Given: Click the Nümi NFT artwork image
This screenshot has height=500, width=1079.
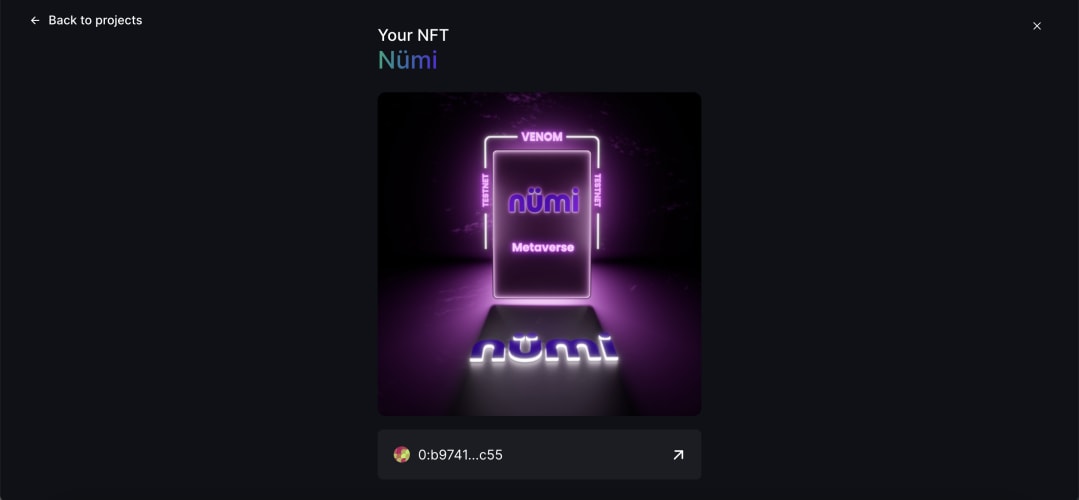Looking at the screenshot, I should (540, 254).
